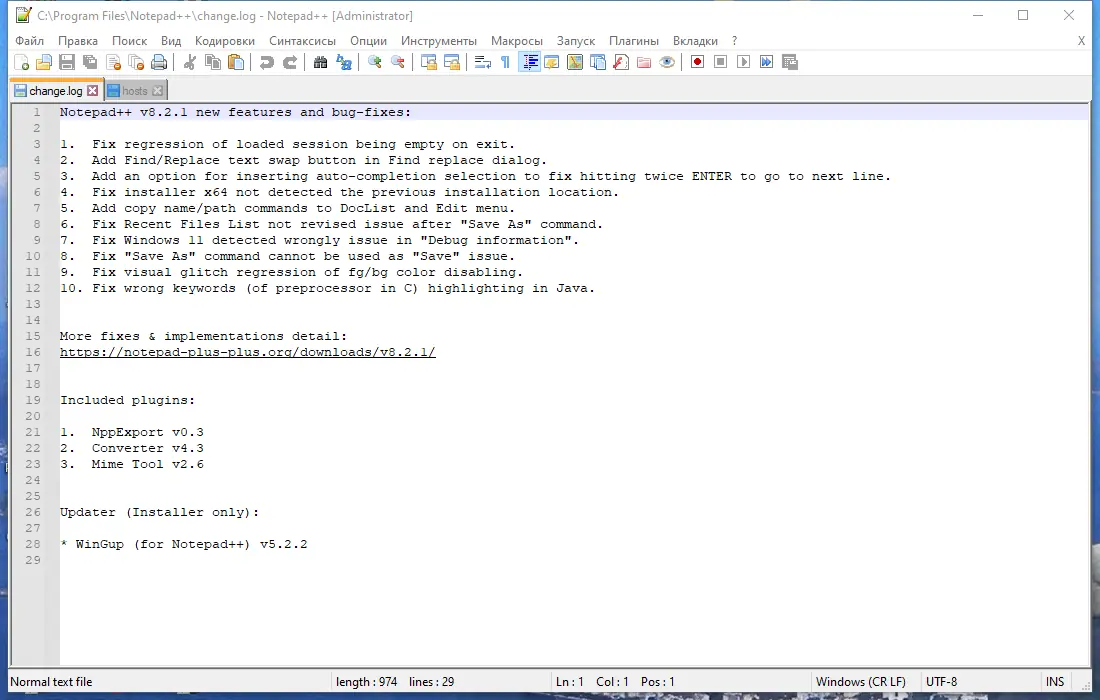Click the Open file folder icon
The width and height of the screenshot is (1100, 700).
44,62
